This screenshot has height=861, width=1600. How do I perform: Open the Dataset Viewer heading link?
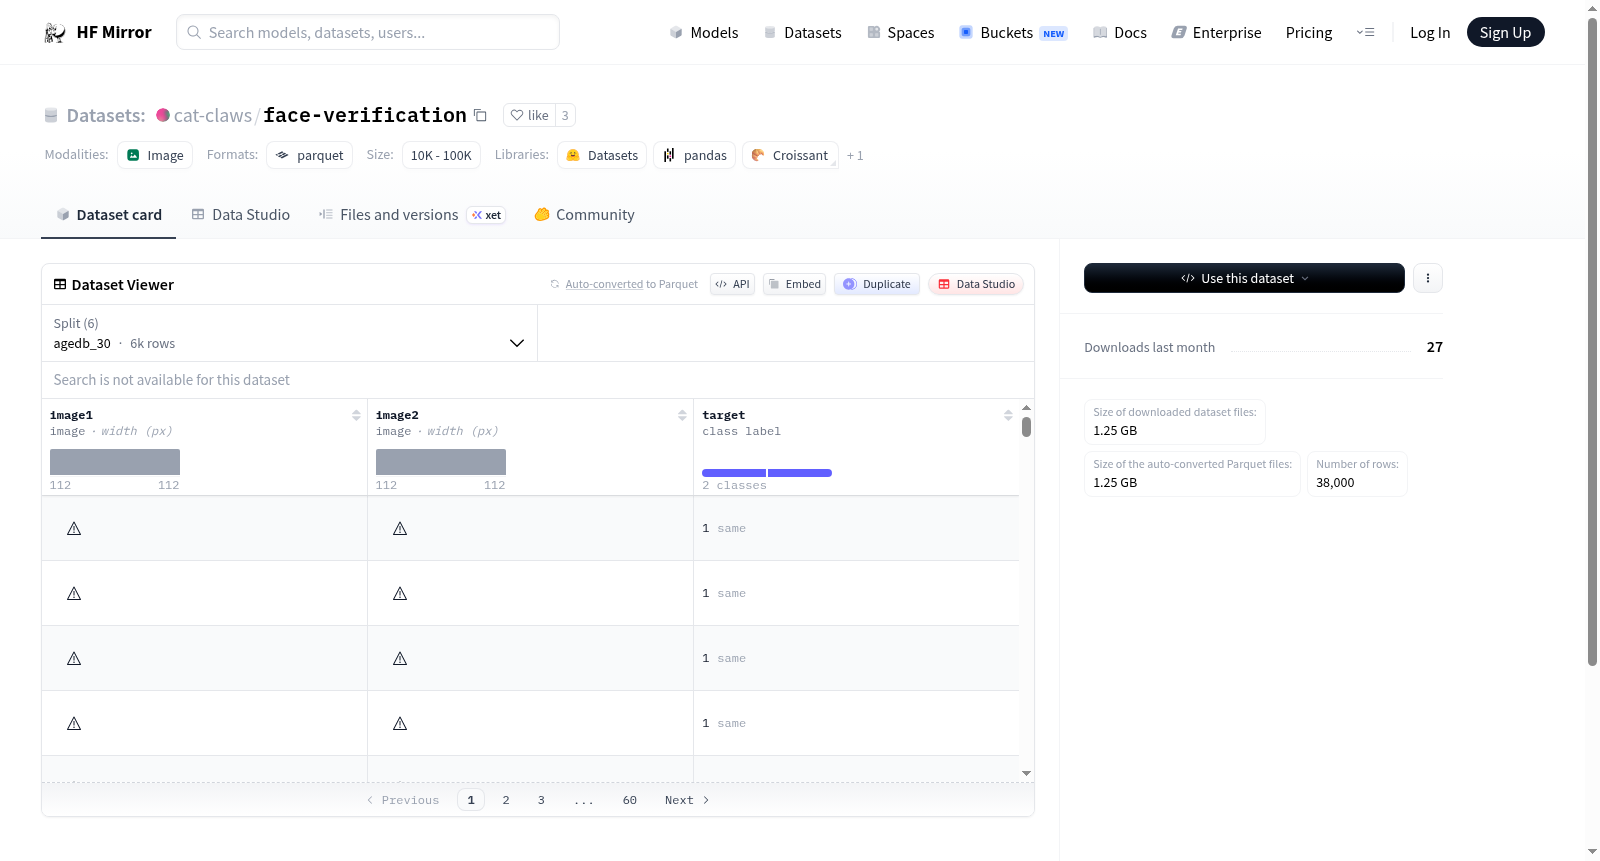point(114,285)
